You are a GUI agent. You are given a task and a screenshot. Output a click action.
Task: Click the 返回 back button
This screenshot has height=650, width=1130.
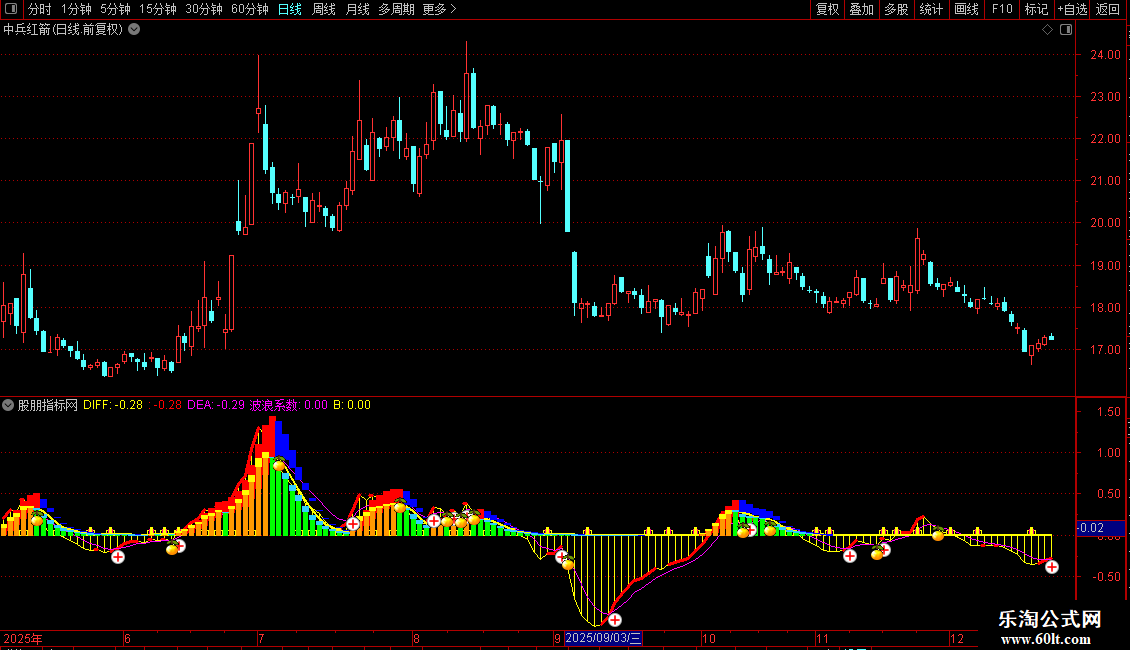(x=1108, y=9)
